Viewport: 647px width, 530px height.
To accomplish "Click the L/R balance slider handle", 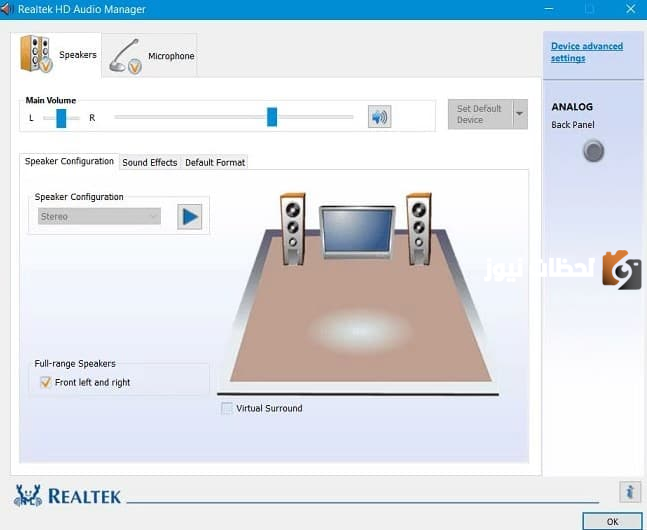I will point(61,118).
